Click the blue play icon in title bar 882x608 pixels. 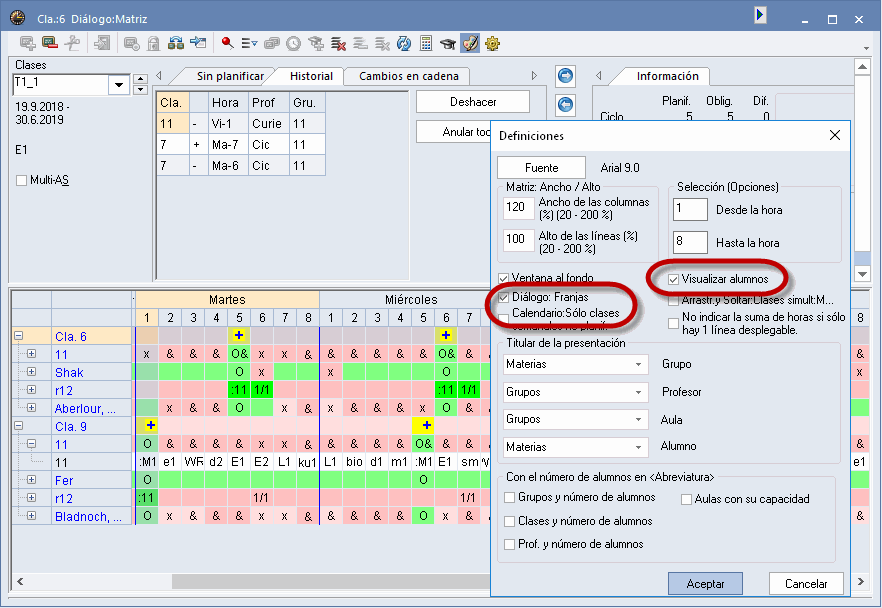point(760,15)
